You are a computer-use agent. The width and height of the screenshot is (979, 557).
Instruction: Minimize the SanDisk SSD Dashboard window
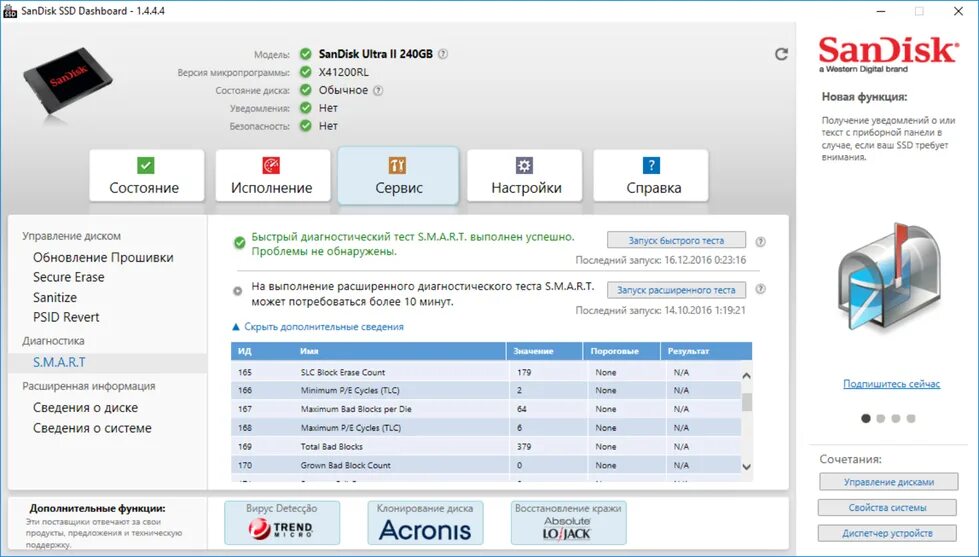[880, 11]
